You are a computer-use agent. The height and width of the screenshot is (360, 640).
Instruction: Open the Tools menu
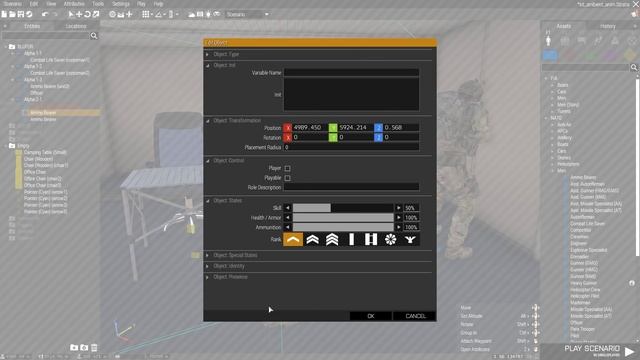tap(98, 4)
